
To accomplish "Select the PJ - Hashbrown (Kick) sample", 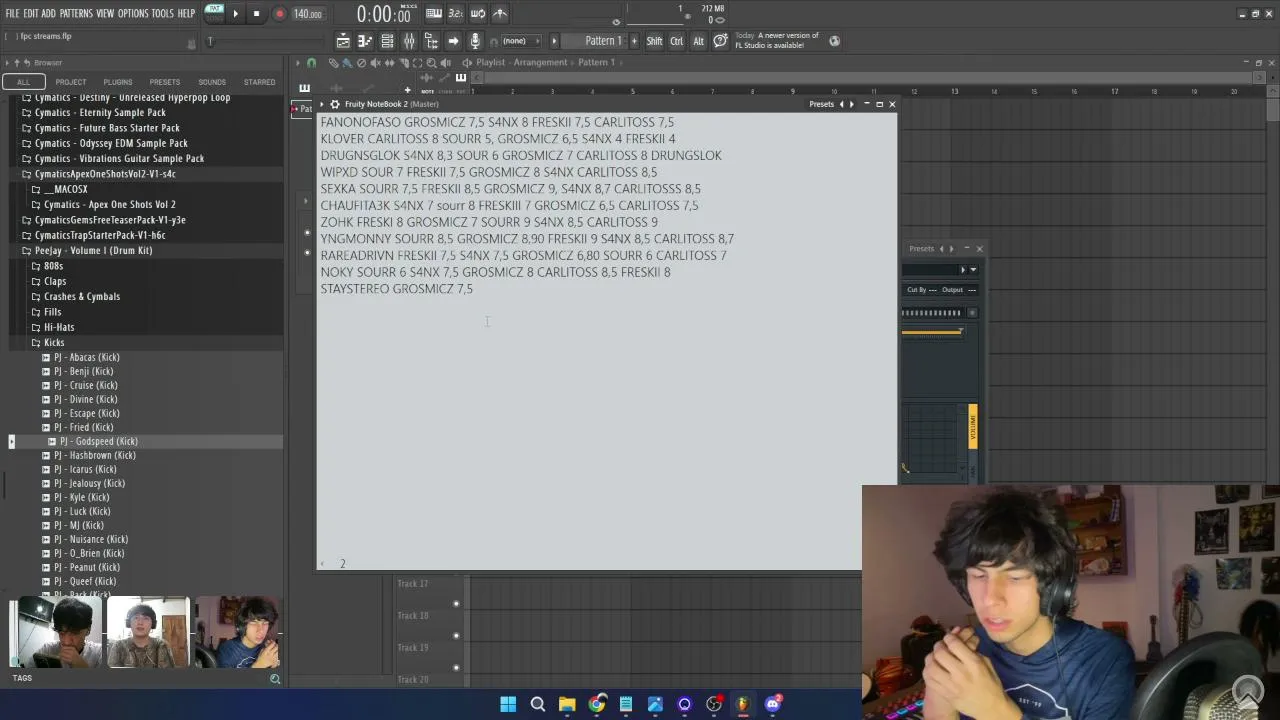I will 95,455.
